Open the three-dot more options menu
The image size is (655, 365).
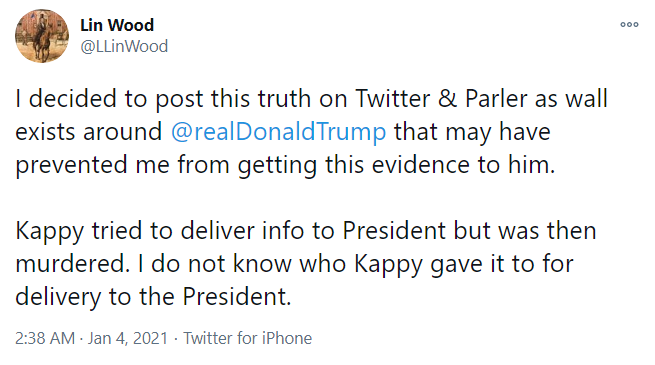(x=629, y=25)
